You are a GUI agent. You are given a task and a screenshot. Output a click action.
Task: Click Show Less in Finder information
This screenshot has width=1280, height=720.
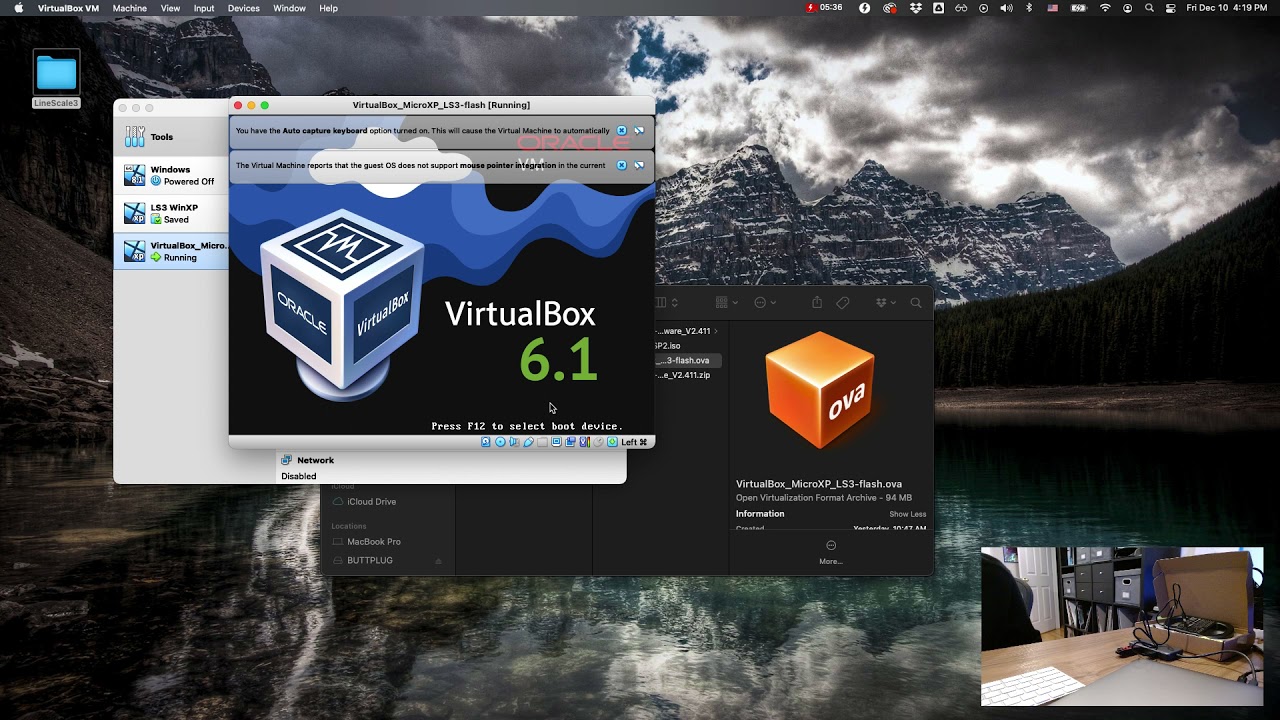pos(908,514)
